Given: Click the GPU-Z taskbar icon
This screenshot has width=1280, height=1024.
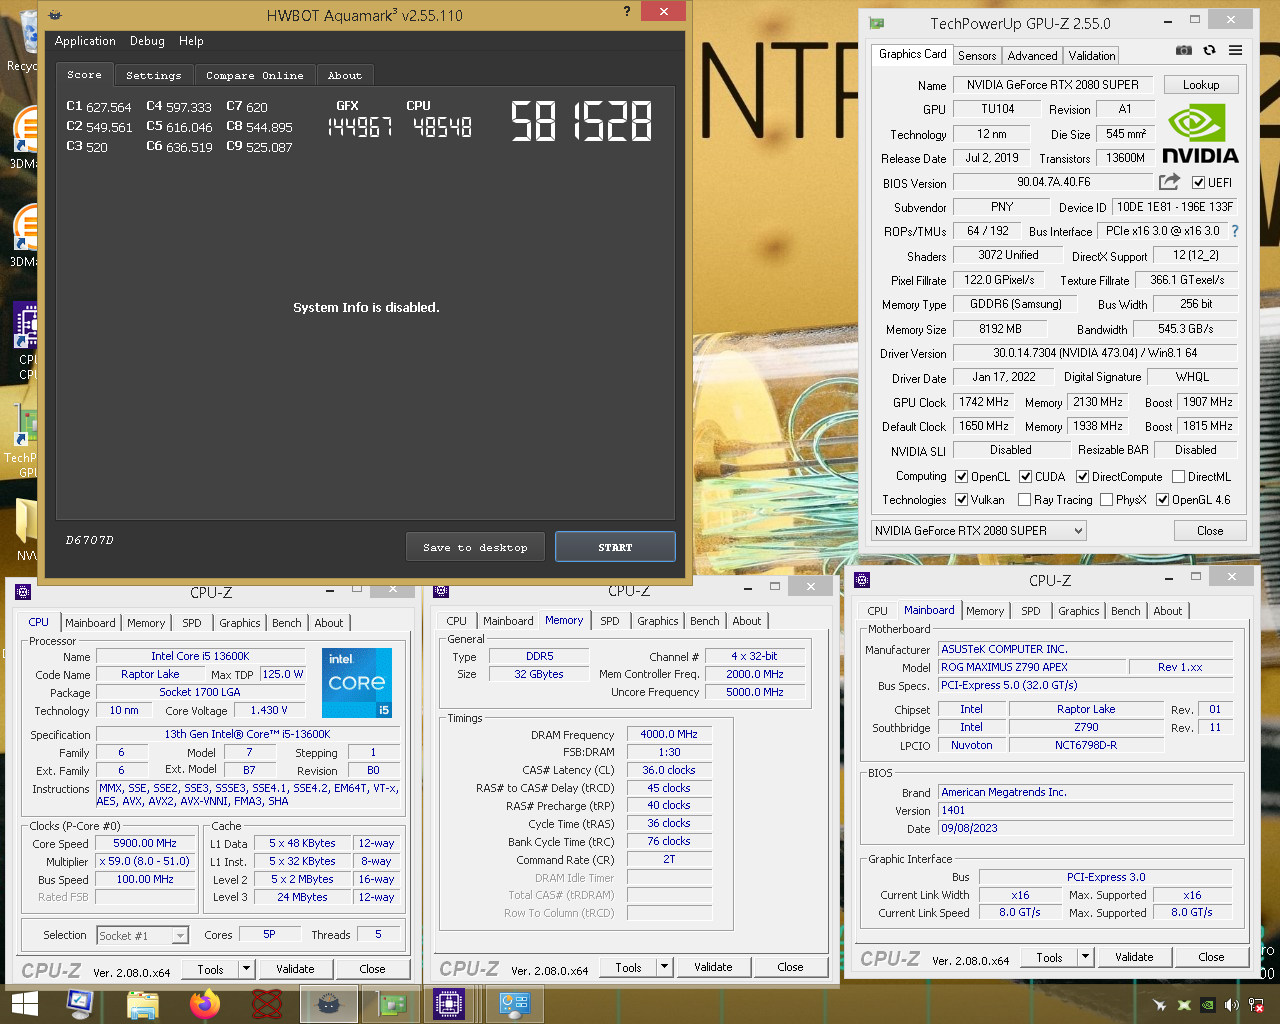Looking at the screenshot, I should [x=391, y=1004].
